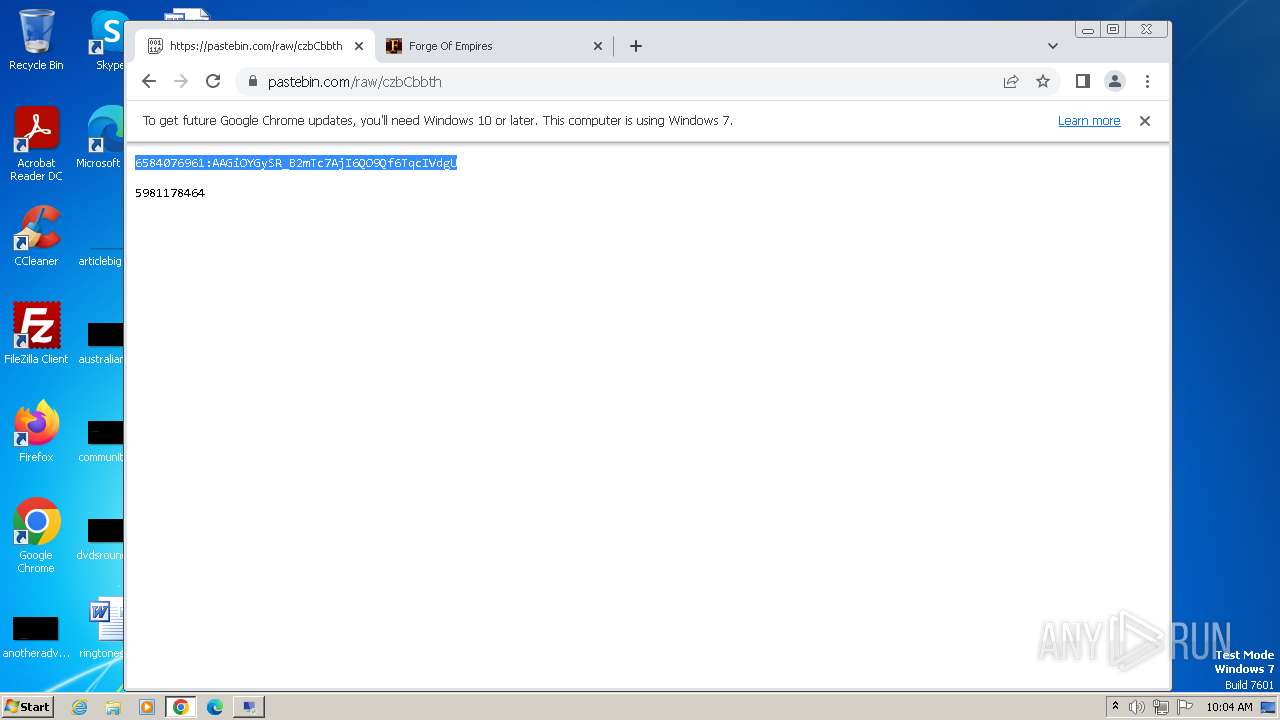Click the highlighted token text line
Viewport: 1280px width, 720px height.
click(x=296, y=163)
